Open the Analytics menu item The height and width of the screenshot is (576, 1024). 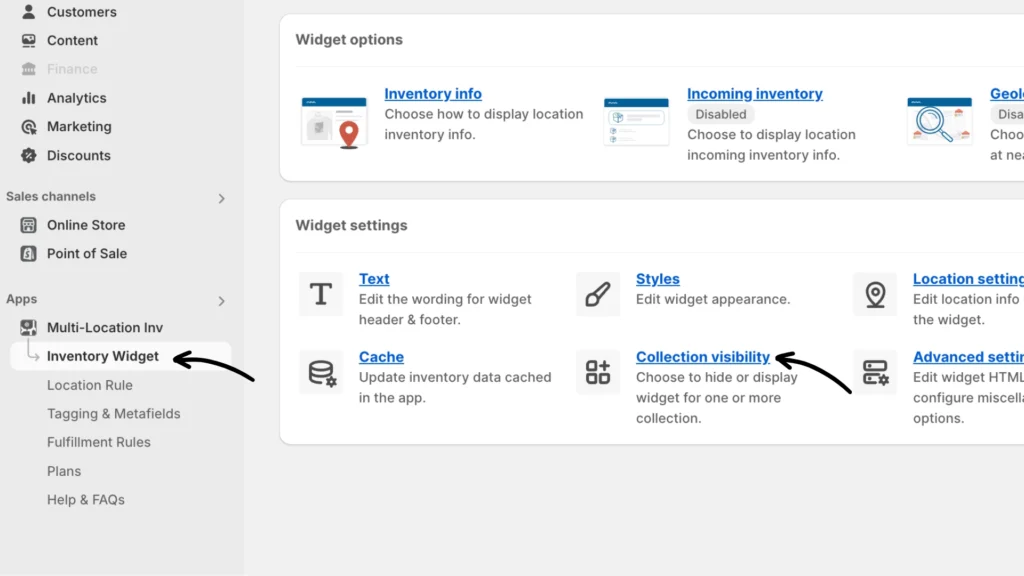(76, 98)
